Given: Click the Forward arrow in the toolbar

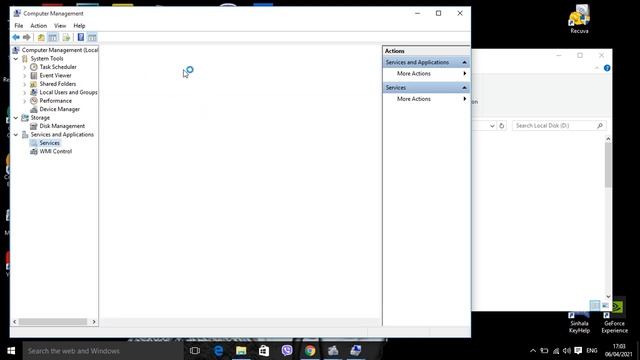Looking at the screenshot, I should click(x=27, y=38).
